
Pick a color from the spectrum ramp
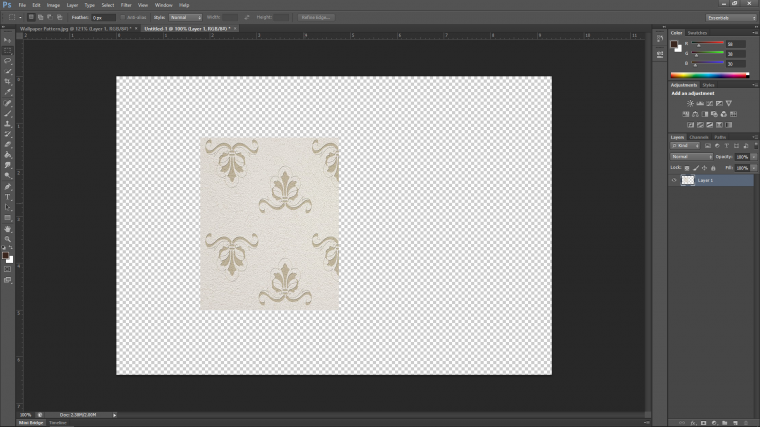pos(710,75)
